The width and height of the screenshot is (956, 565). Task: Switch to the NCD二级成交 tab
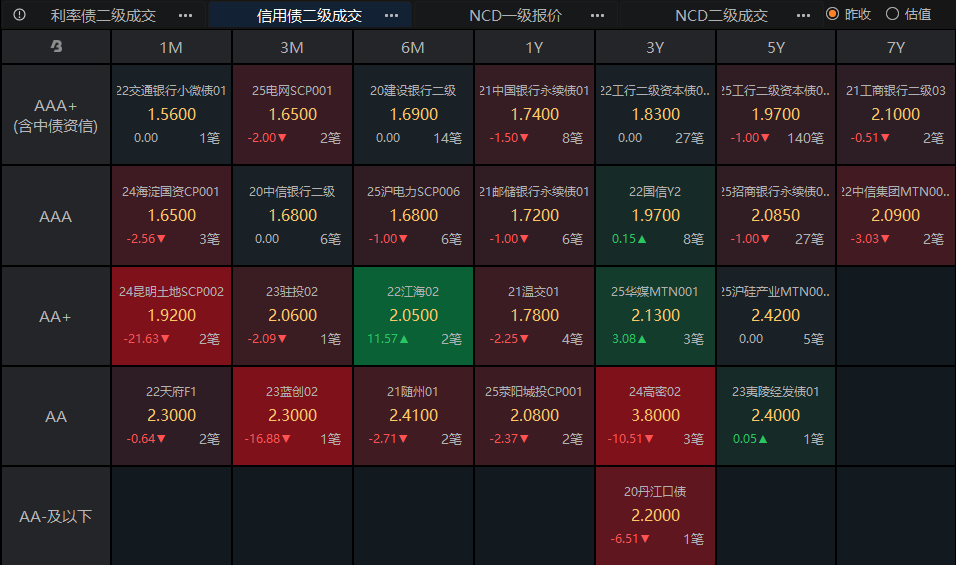tap(721, 15)
